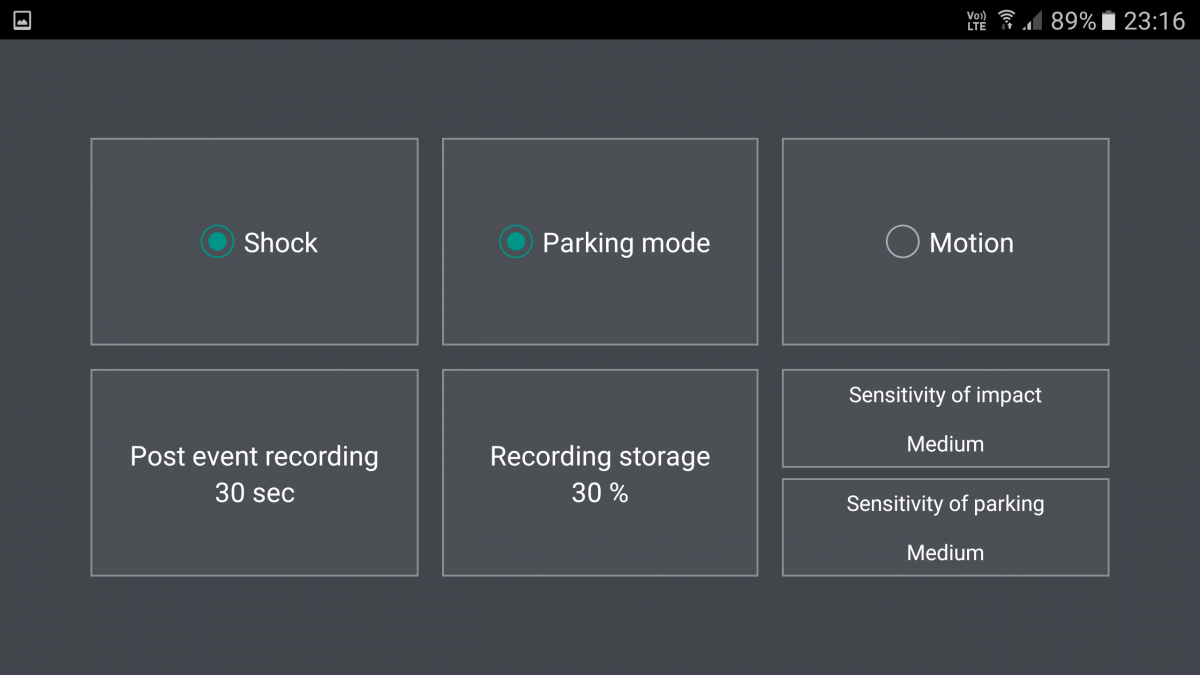Click the Shock label text
Screen dimensions: 1200x675
(x=280, y=243)
